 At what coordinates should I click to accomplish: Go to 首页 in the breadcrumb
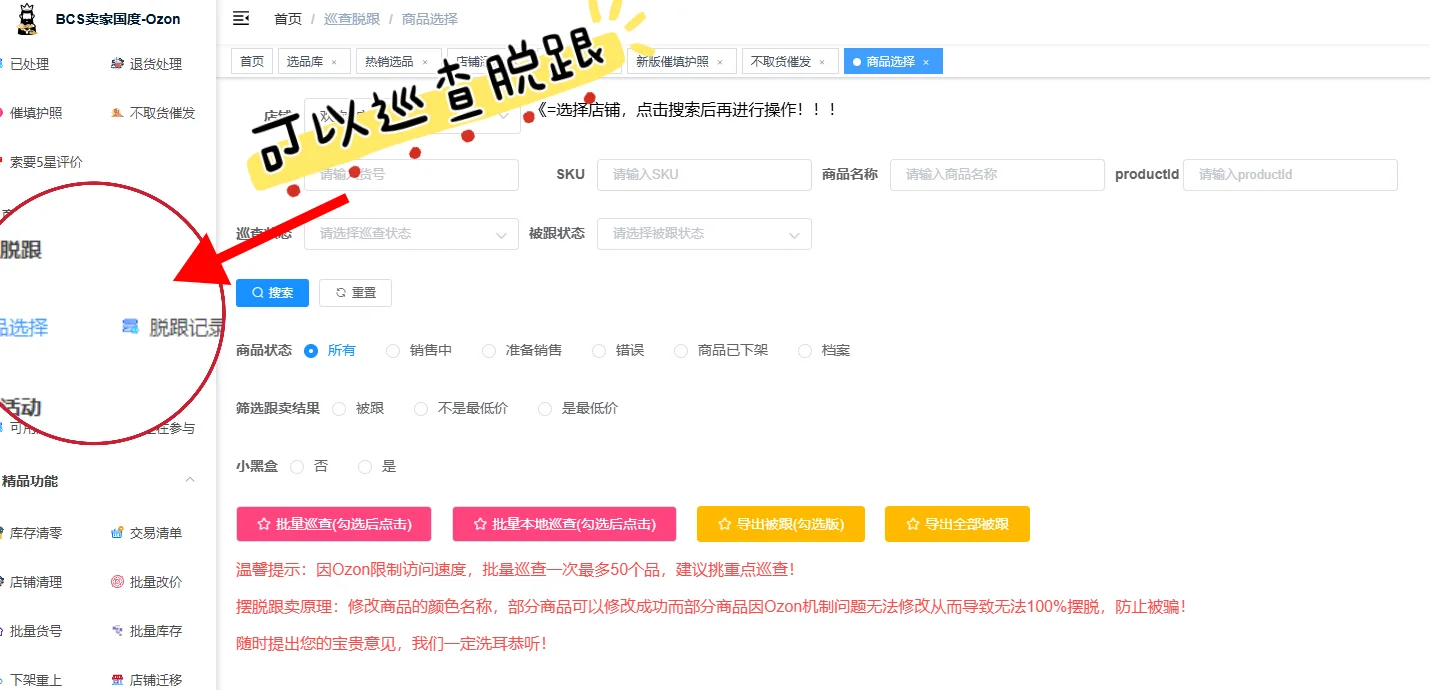[x=288, y=19]
